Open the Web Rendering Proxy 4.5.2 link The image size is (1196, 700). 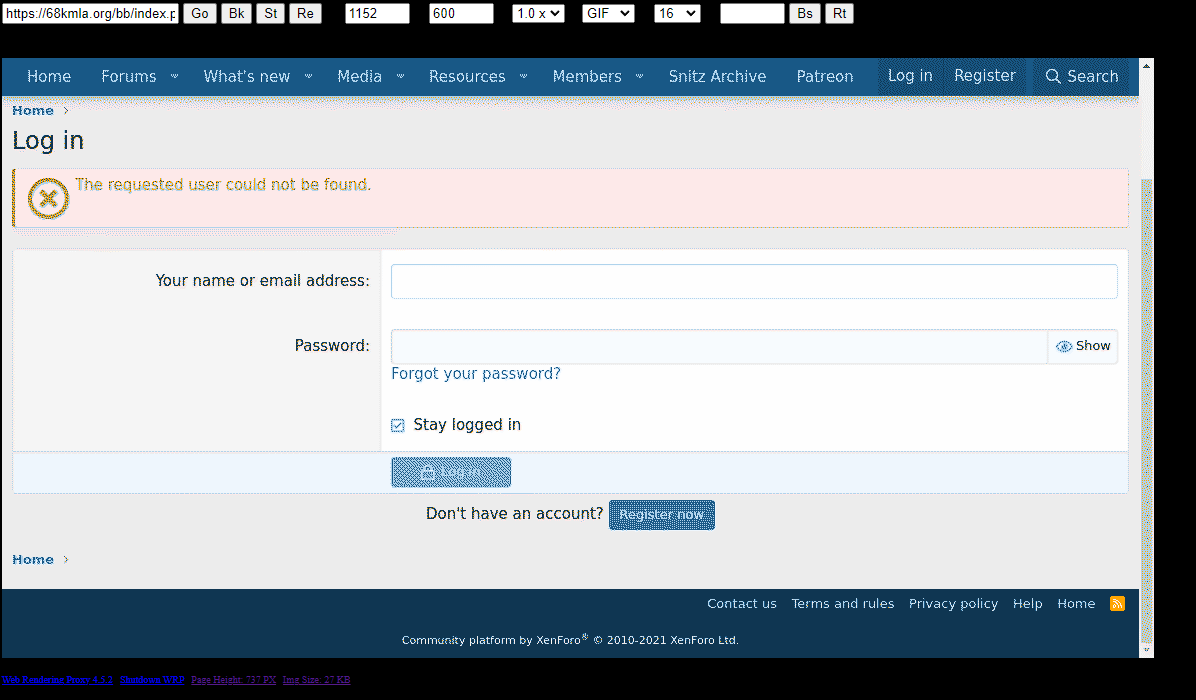click(x=57, y=679)
